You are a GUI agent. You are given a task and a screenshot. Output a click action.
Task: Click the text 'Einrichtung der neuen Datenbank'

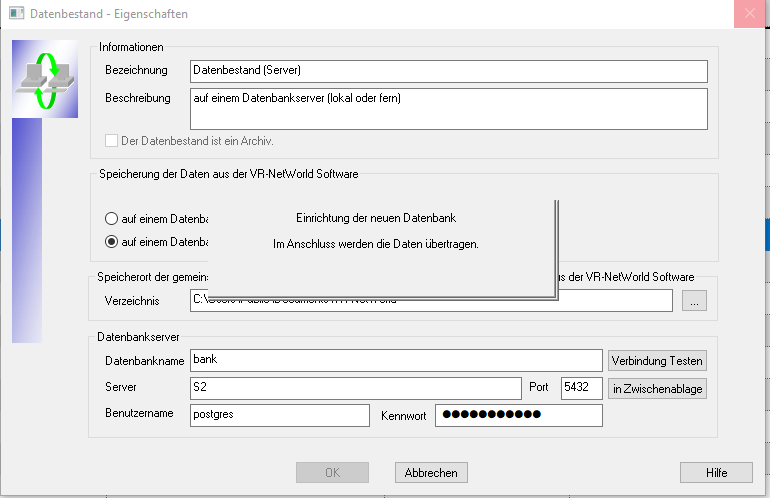376,218
